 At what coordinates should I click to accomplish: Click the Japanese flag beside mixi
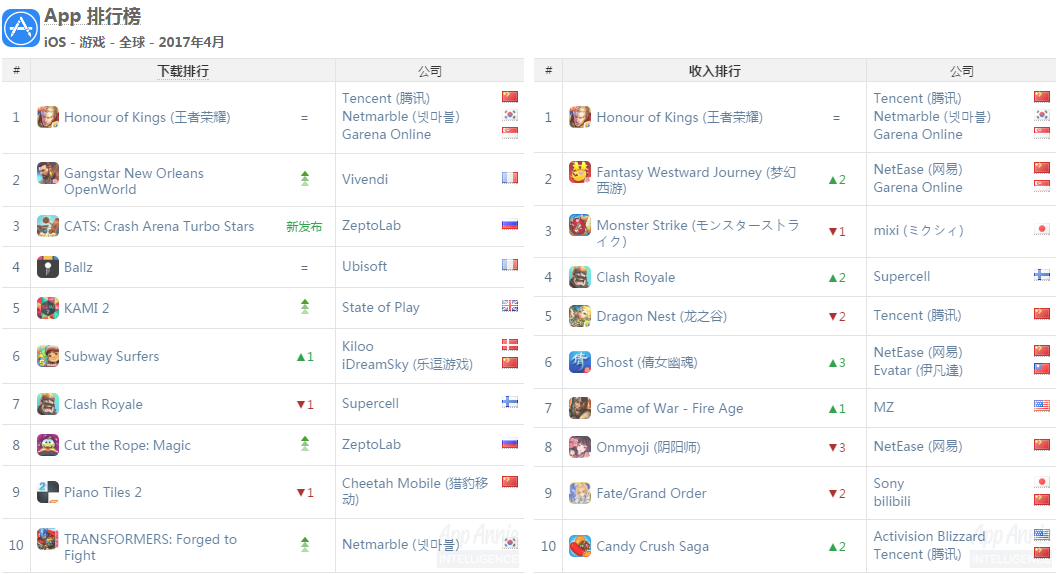pyautogui.click(x=1042, y=229)
